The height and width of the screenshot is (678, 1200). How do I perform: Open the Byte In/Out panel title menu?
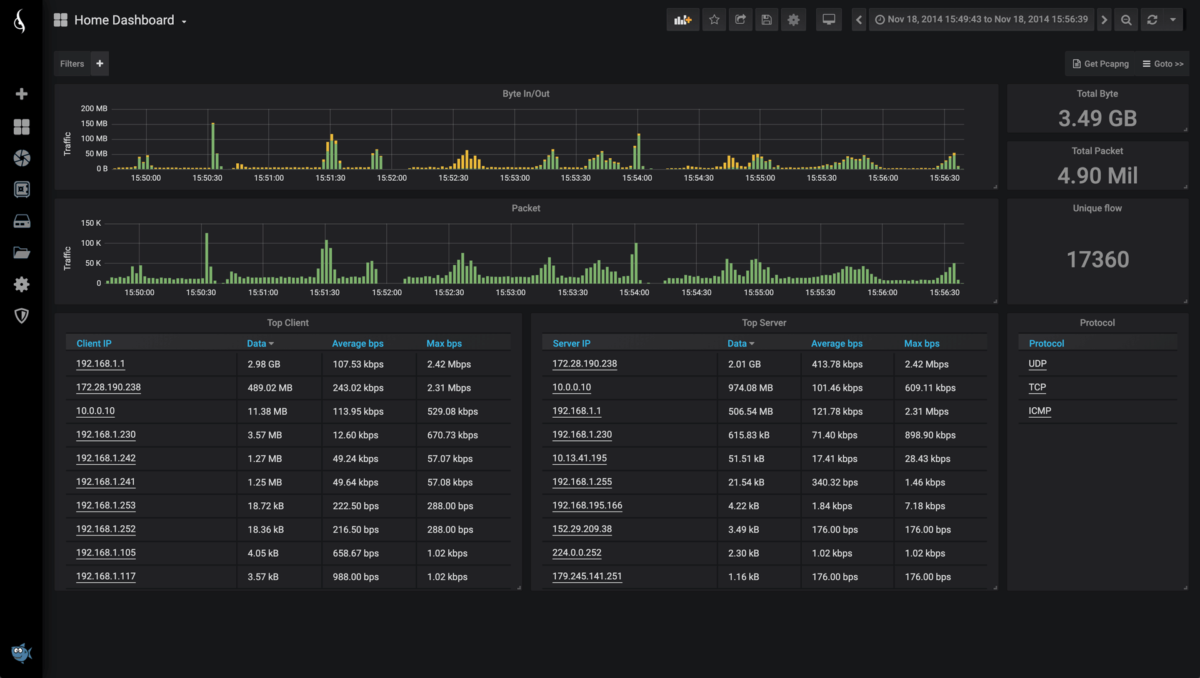(525, 93)
